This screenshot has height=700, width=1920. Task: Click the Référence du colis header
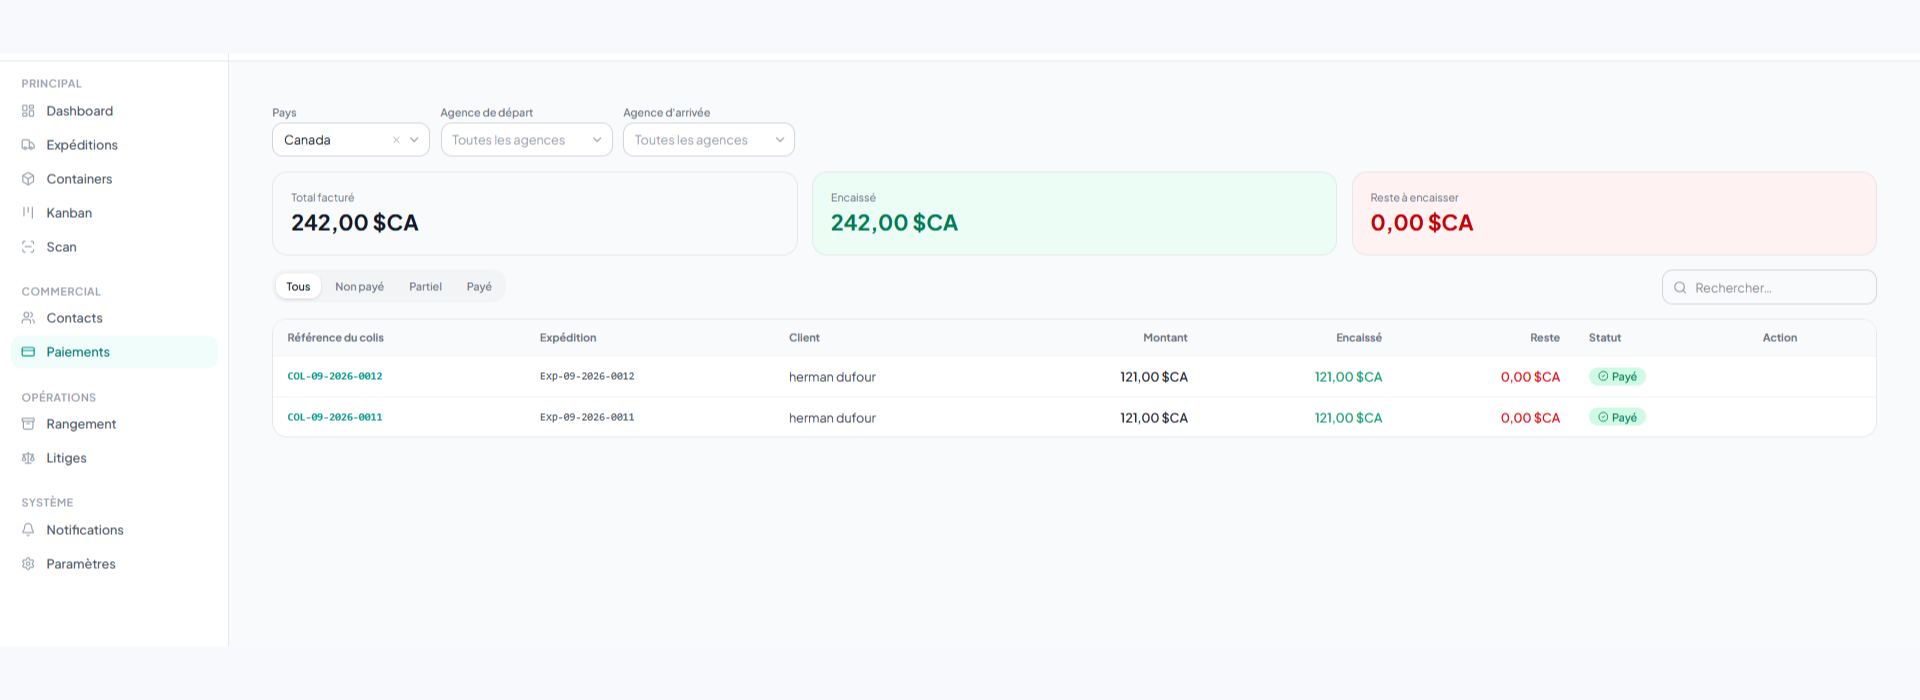click(x=335, y=338)
